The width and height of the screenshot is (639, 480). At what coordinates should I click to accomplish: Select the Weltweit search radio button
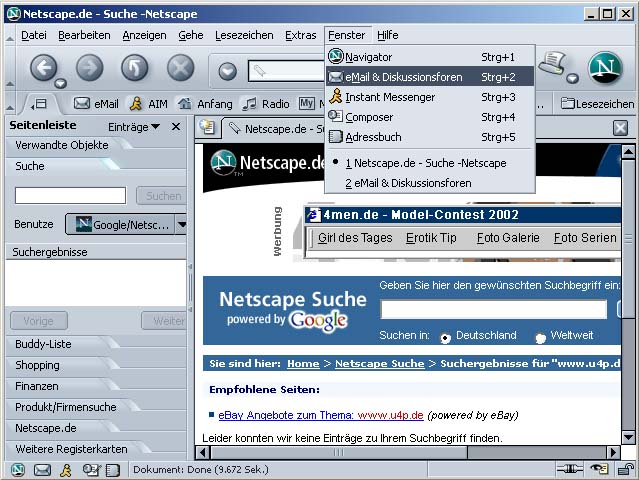pyautogui.click(x=540, y=338)
